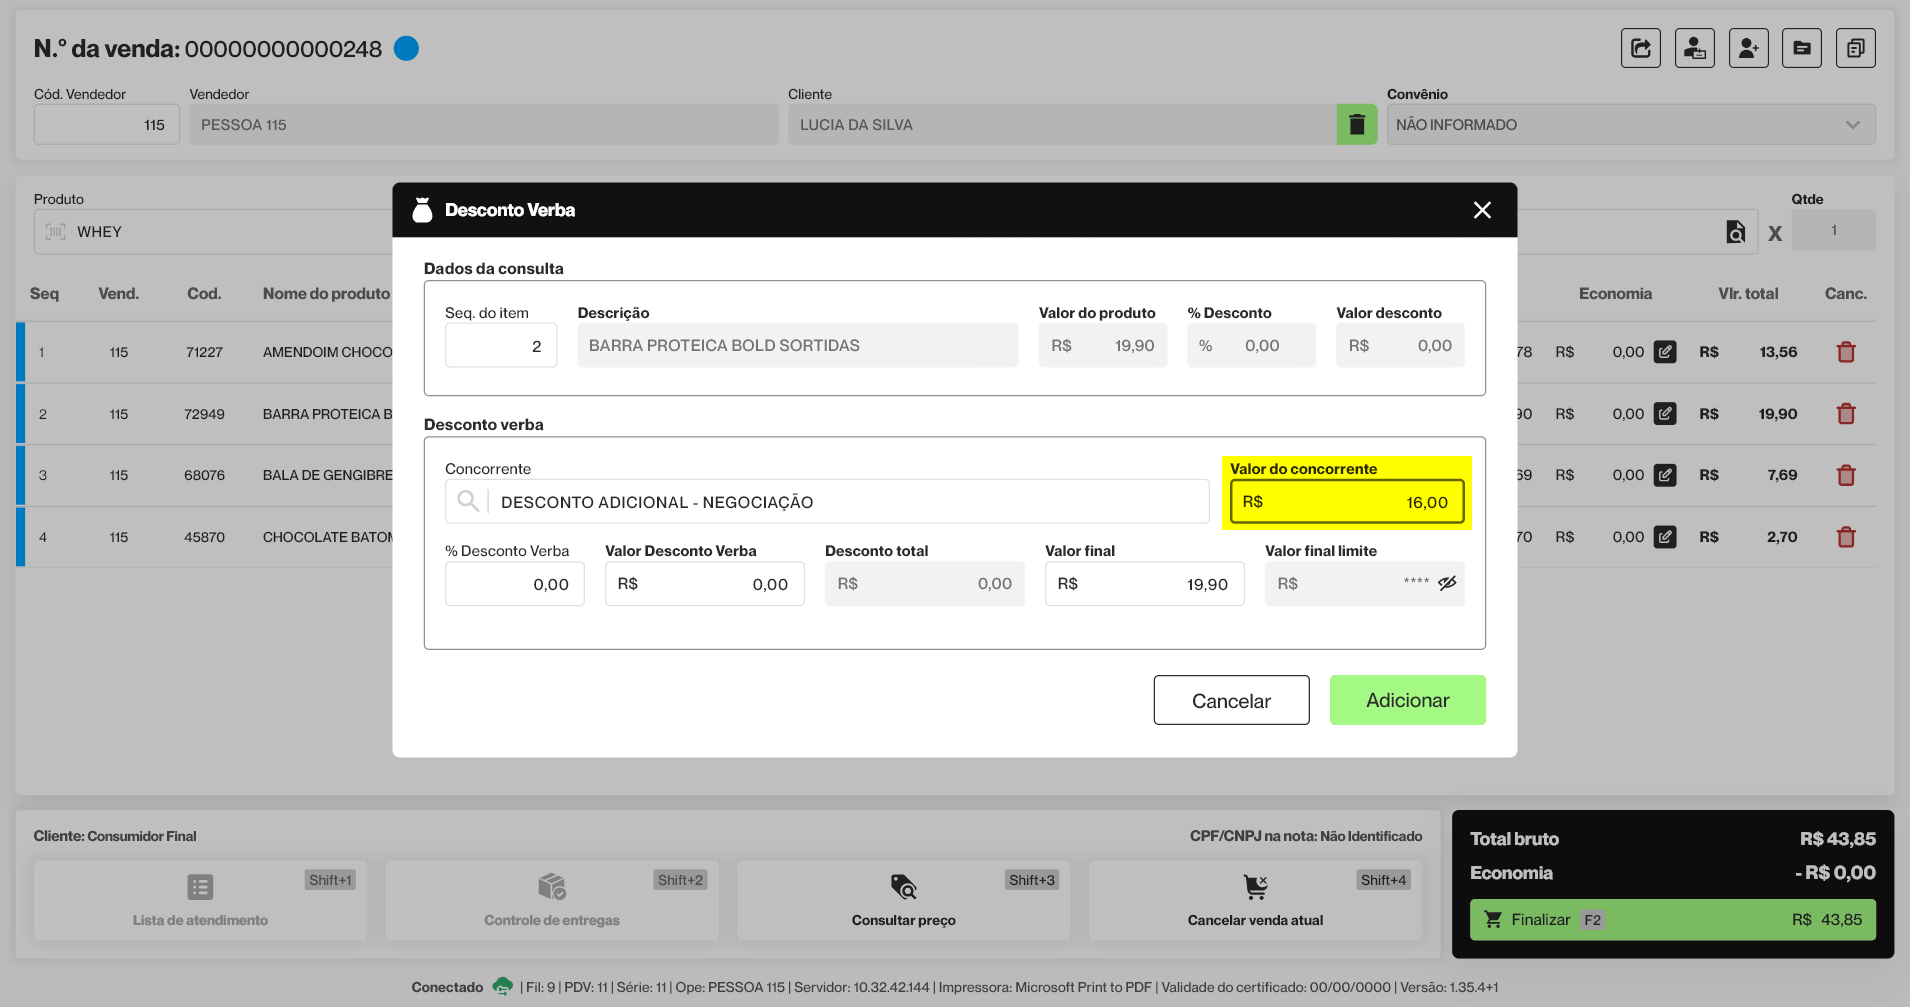Image resolution: width=1910 pixels, height=1007 pixels.
Task: Click the product search document icon
Action: tap(1736, 232)
